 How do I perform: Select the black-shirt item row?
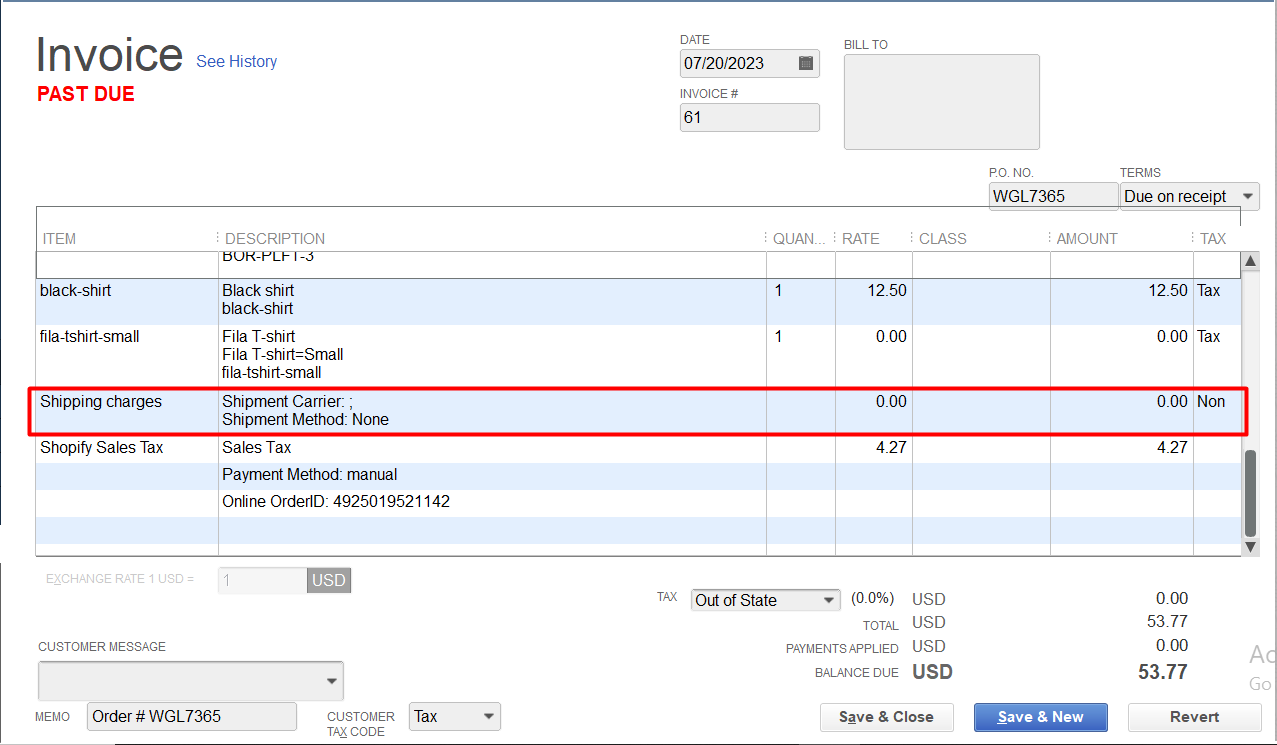tap(76, 291)
